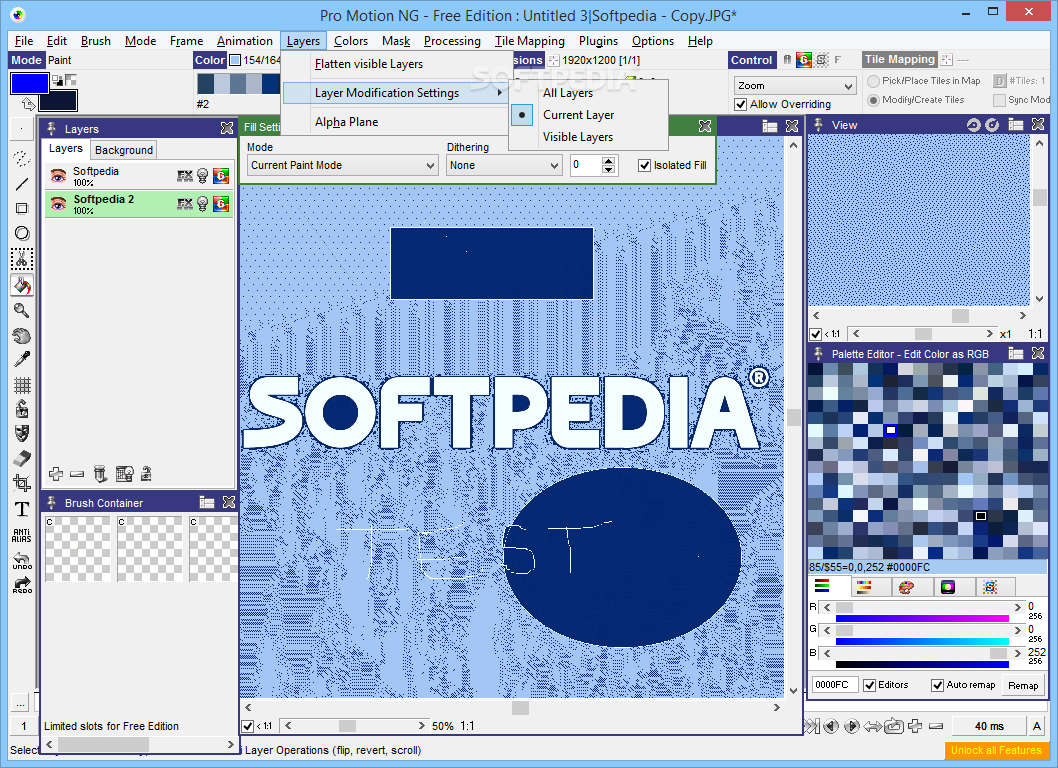Select Visible Layers submenu option
1058x768 pixels.
coord(578,137)
